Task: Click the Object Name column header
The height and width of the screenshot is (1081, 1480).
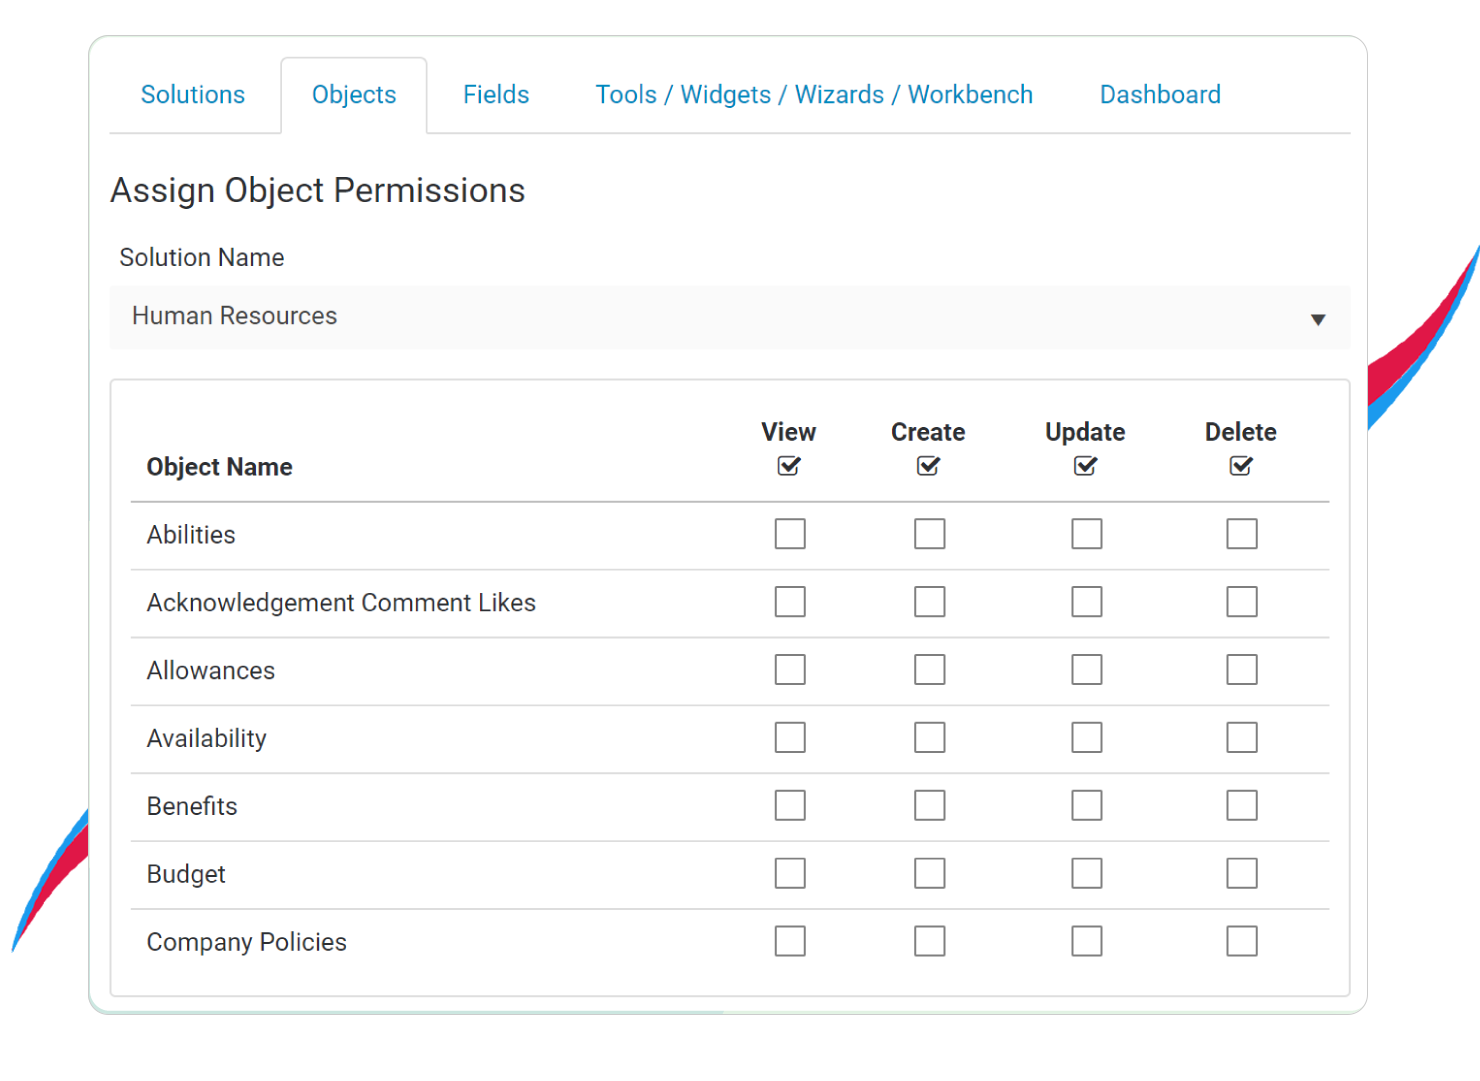Action: [219, 466]
